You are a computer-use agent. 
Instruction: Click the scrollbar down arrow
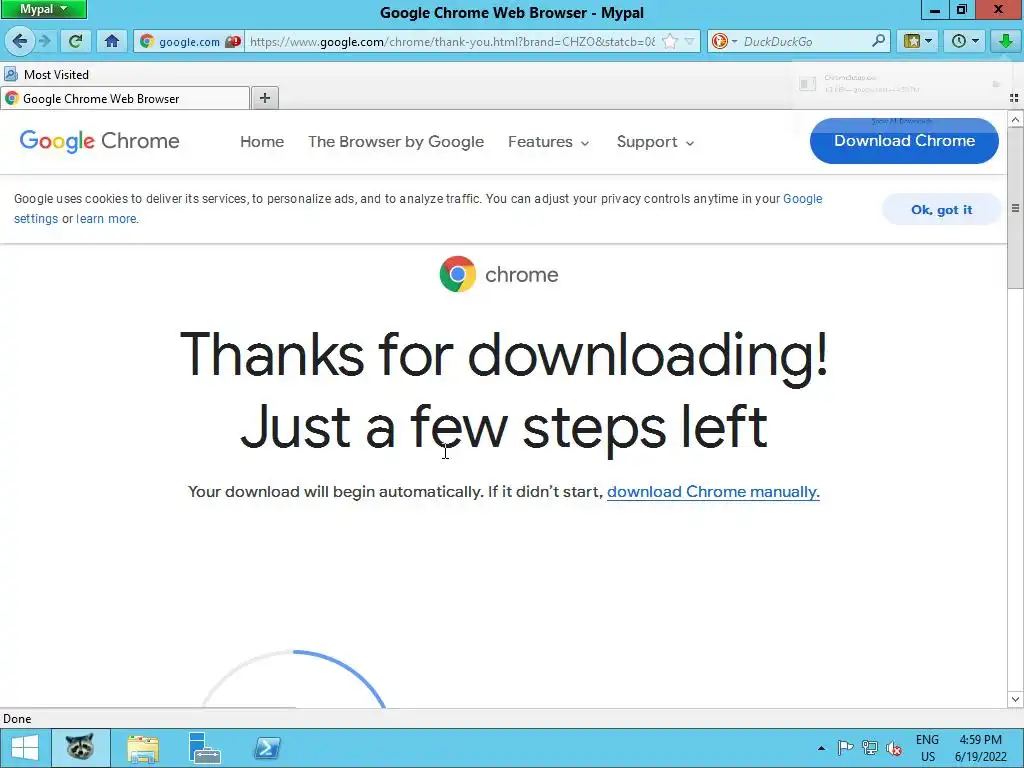(1015, 699)
